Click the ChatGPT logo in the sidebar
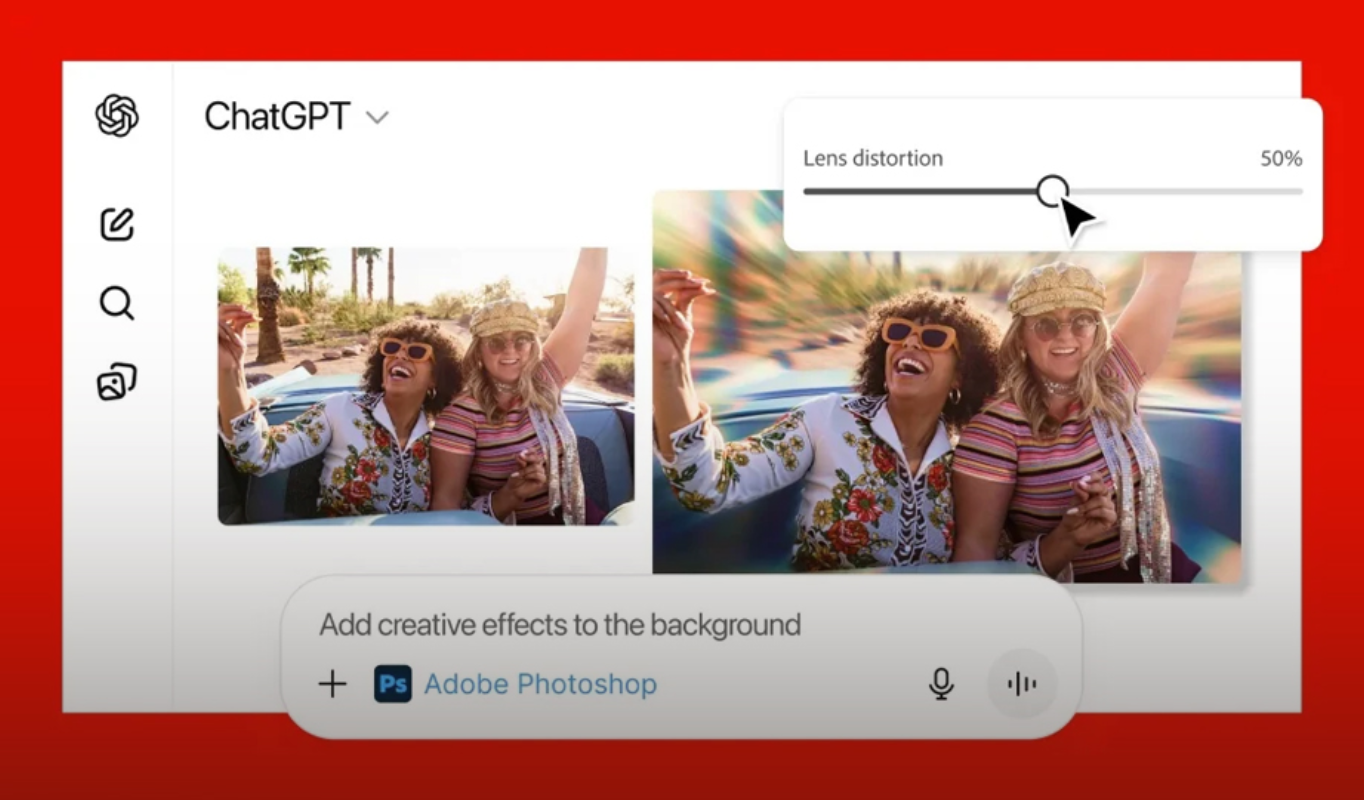The height and width of the screenshot is (800, 1364). click(117, 116)
